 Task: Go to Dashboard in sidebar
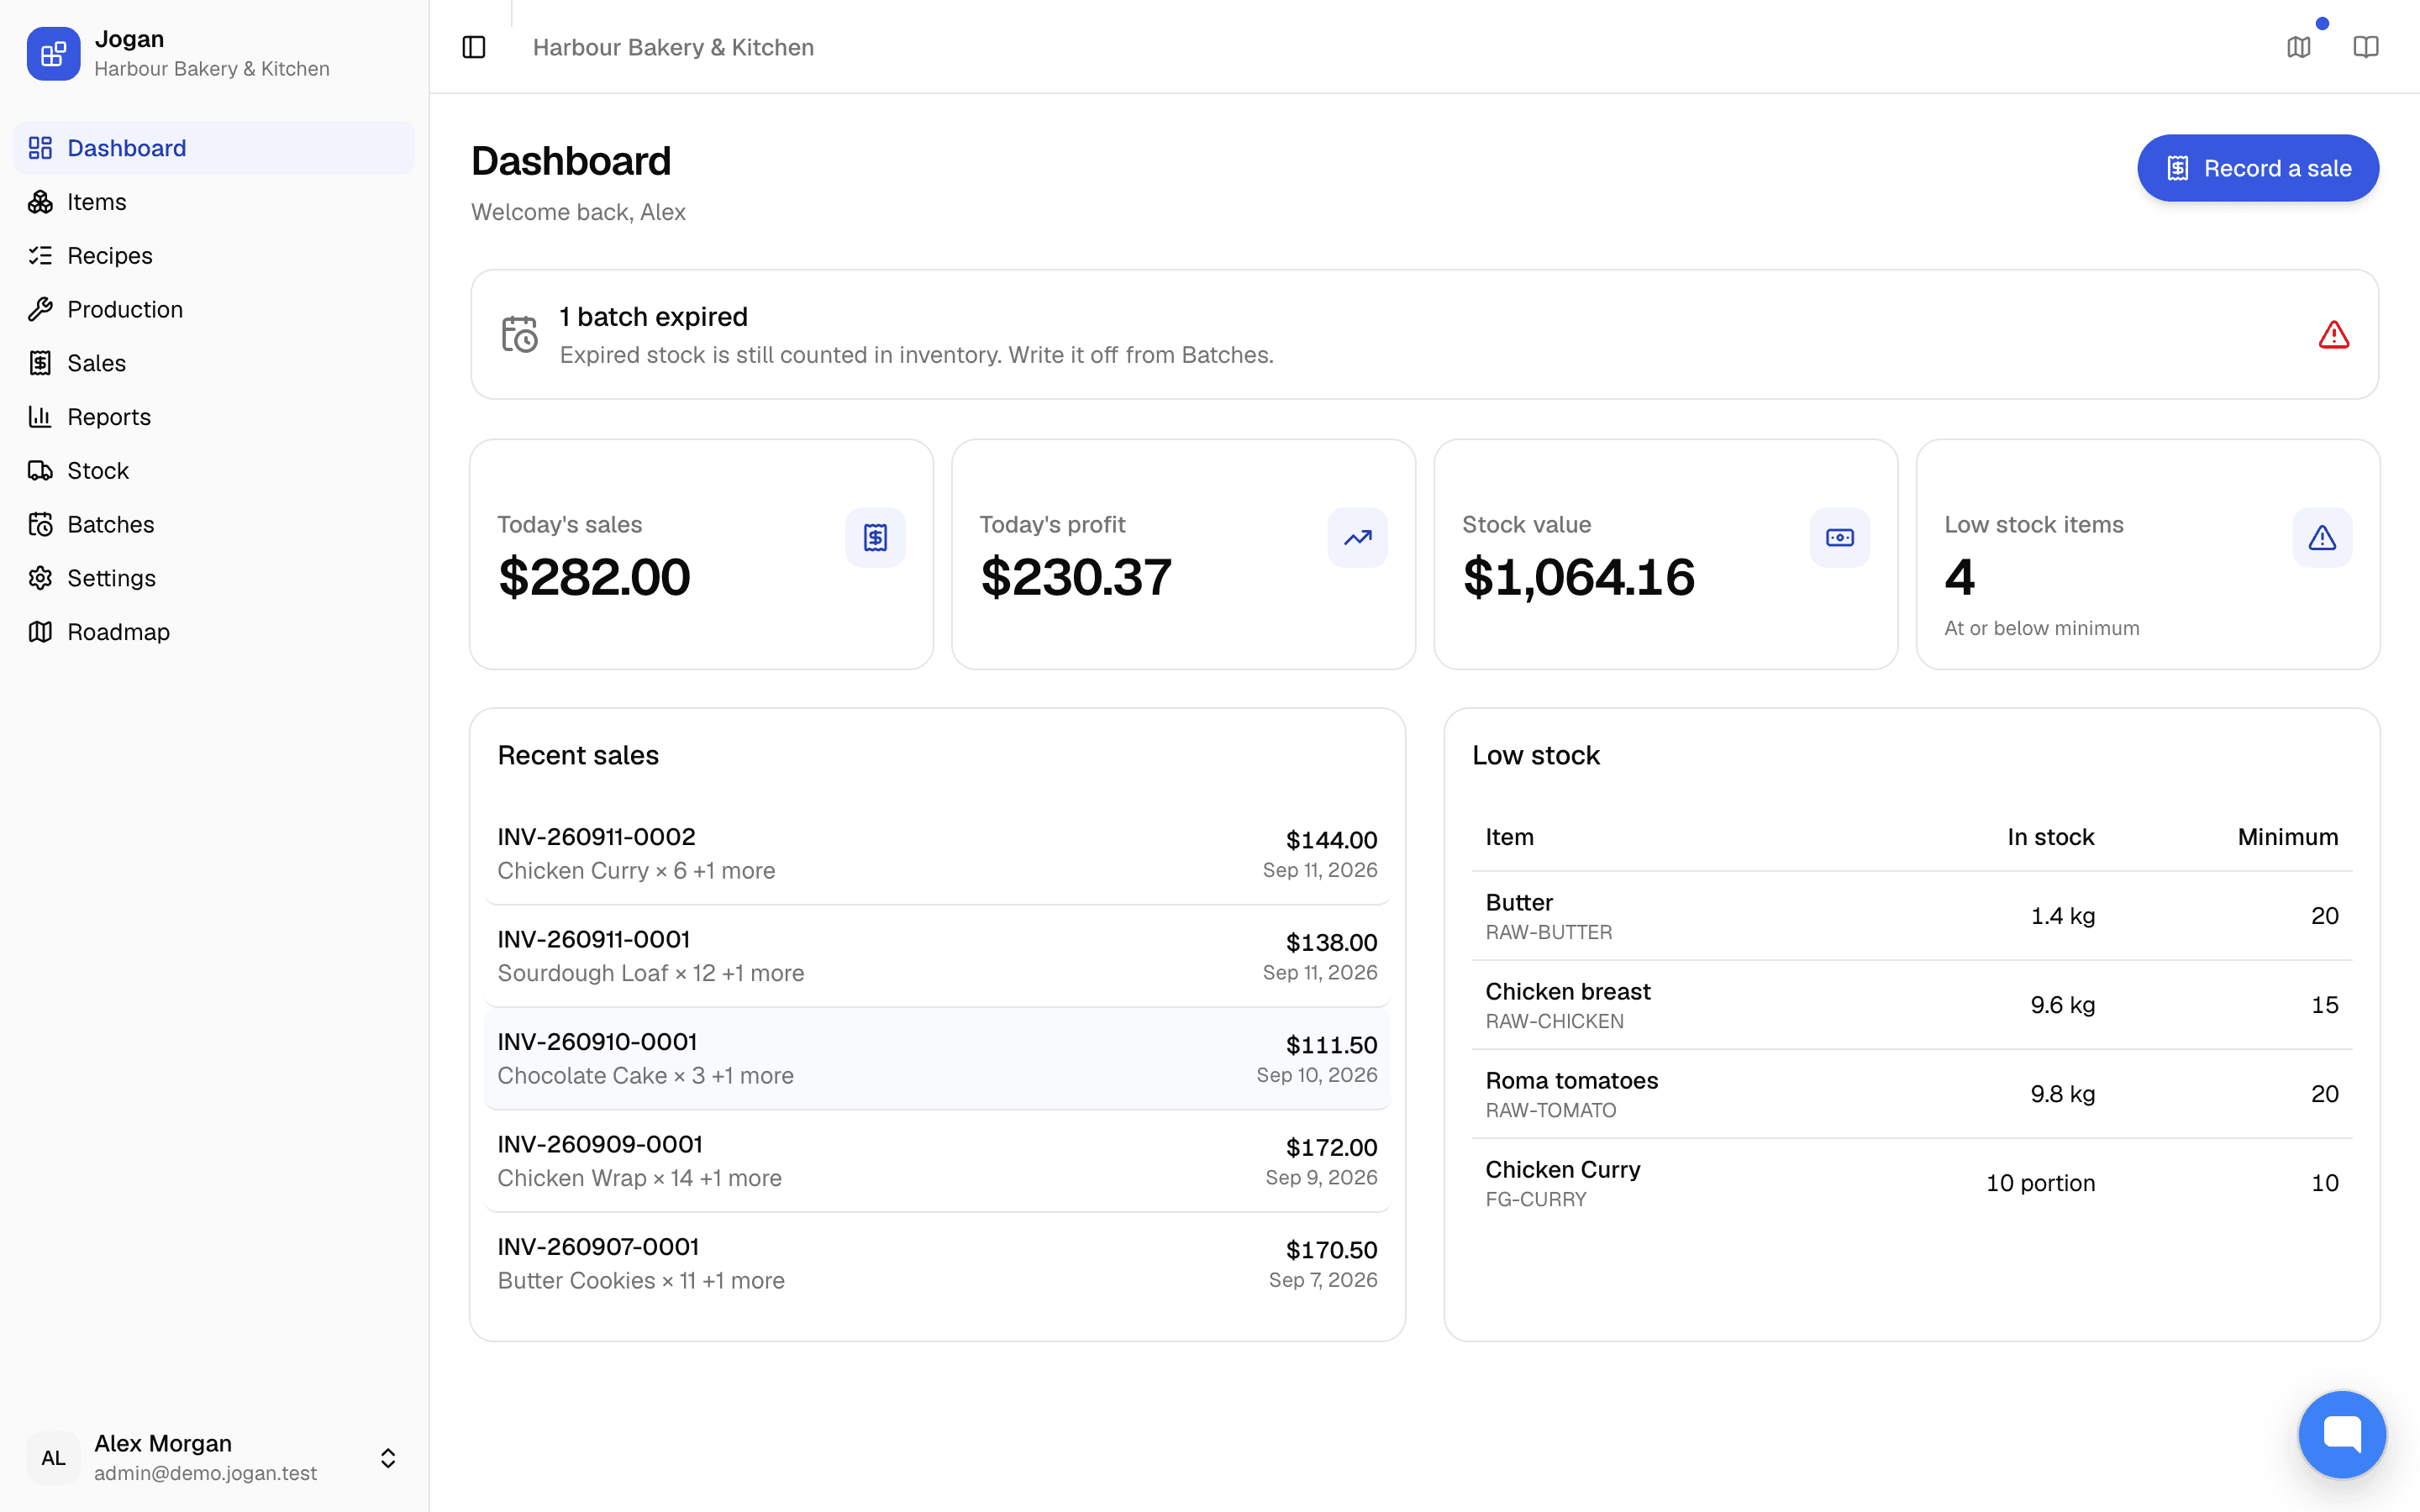pos(214,148)
